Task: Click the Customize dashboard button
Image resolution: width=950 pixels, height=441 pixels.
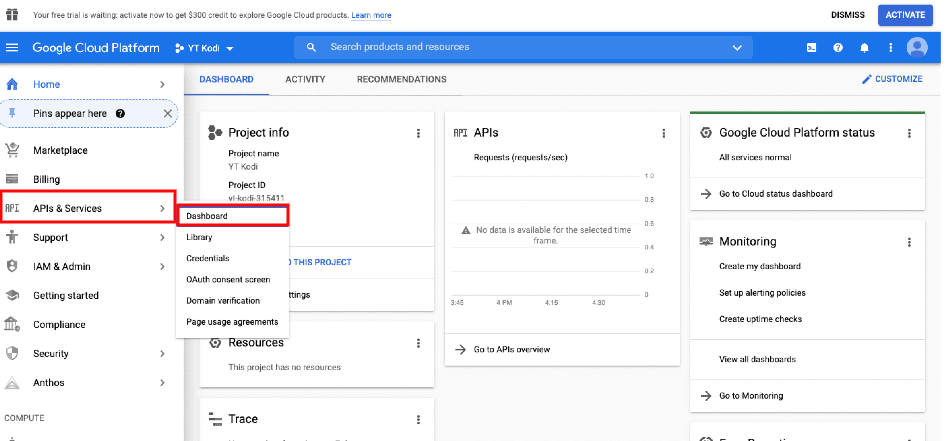Action: click(x=892, y=79)
